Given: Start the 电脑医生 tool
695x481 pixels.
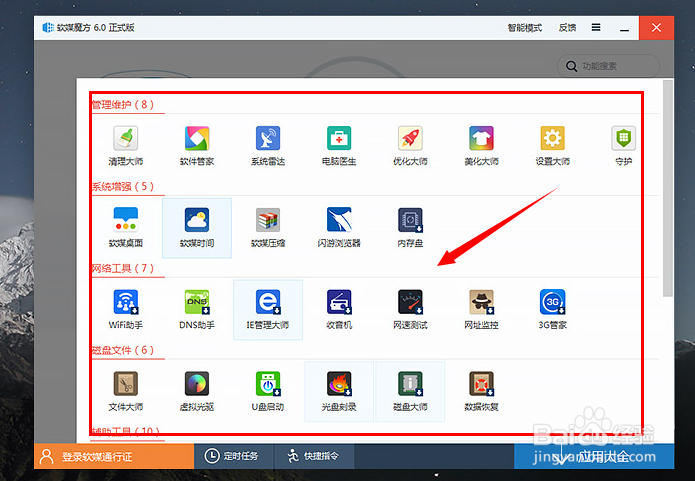Looking at the screenshot, I should pyautogui.click(x=339, y=145).
